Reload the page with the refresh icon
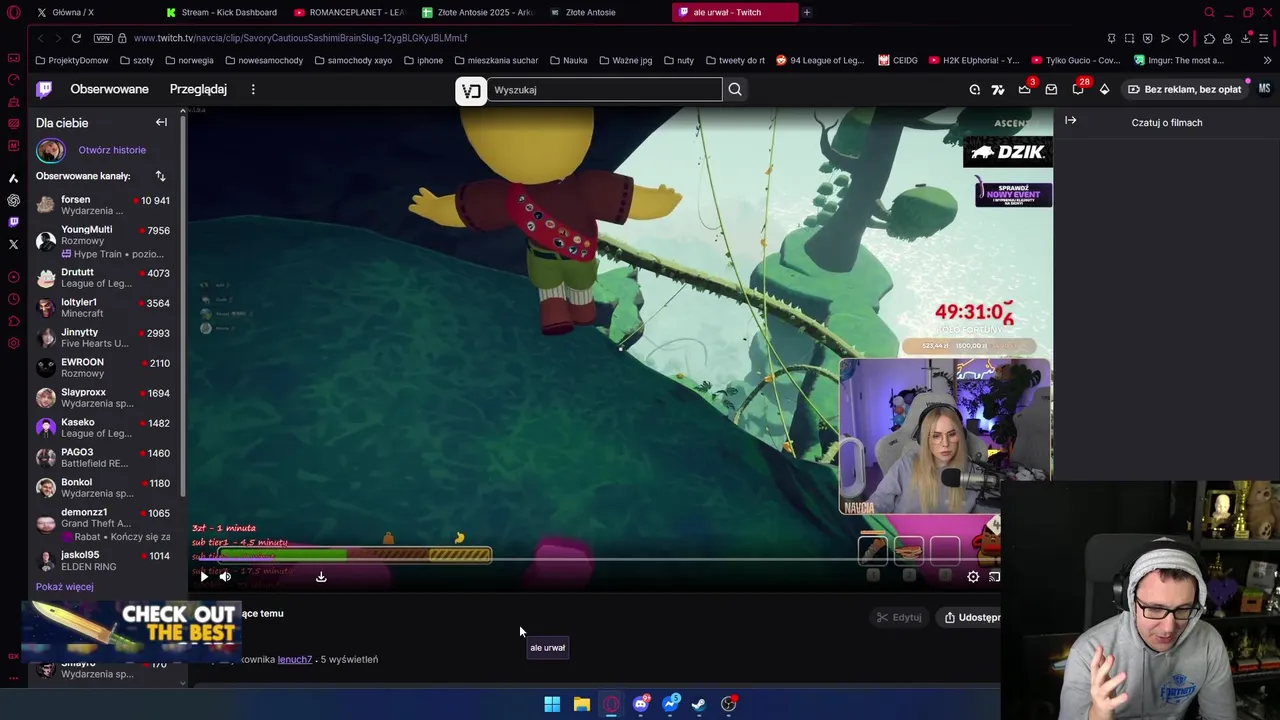Screen dimensions: 1280x720 pyautogui.click(x=76, y=38)
